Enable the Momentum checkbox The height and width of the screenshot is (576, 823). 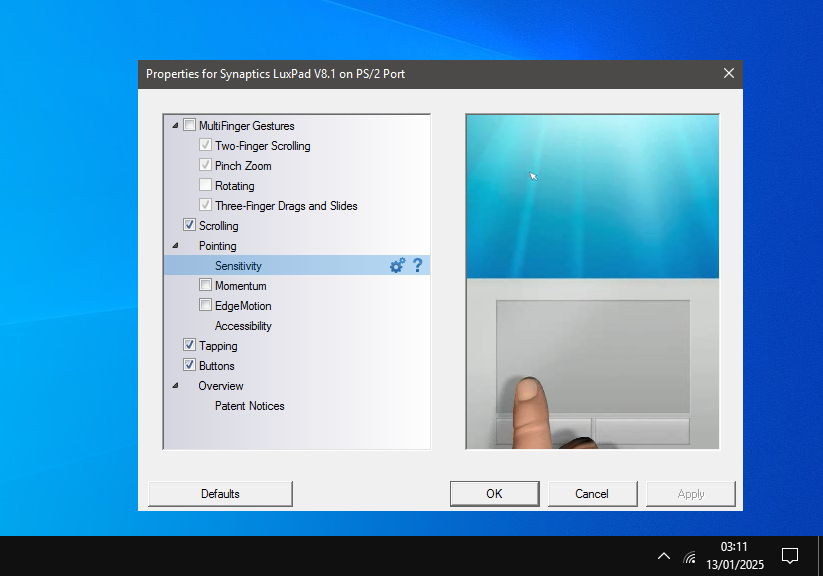(x=205, y=286)
